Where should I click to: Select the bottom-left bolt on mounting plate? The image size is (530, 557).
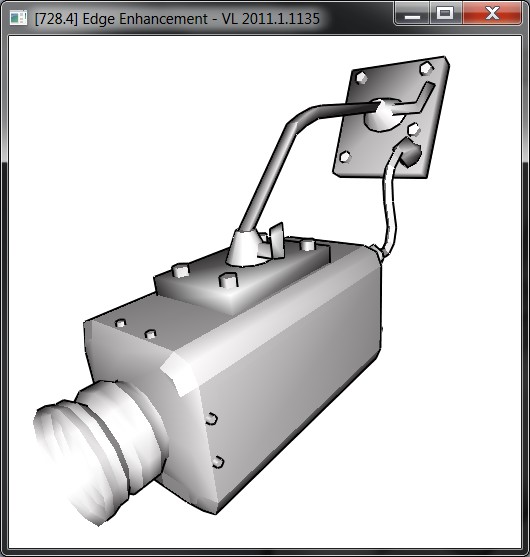pyautogui.click(x=345, y=156)
